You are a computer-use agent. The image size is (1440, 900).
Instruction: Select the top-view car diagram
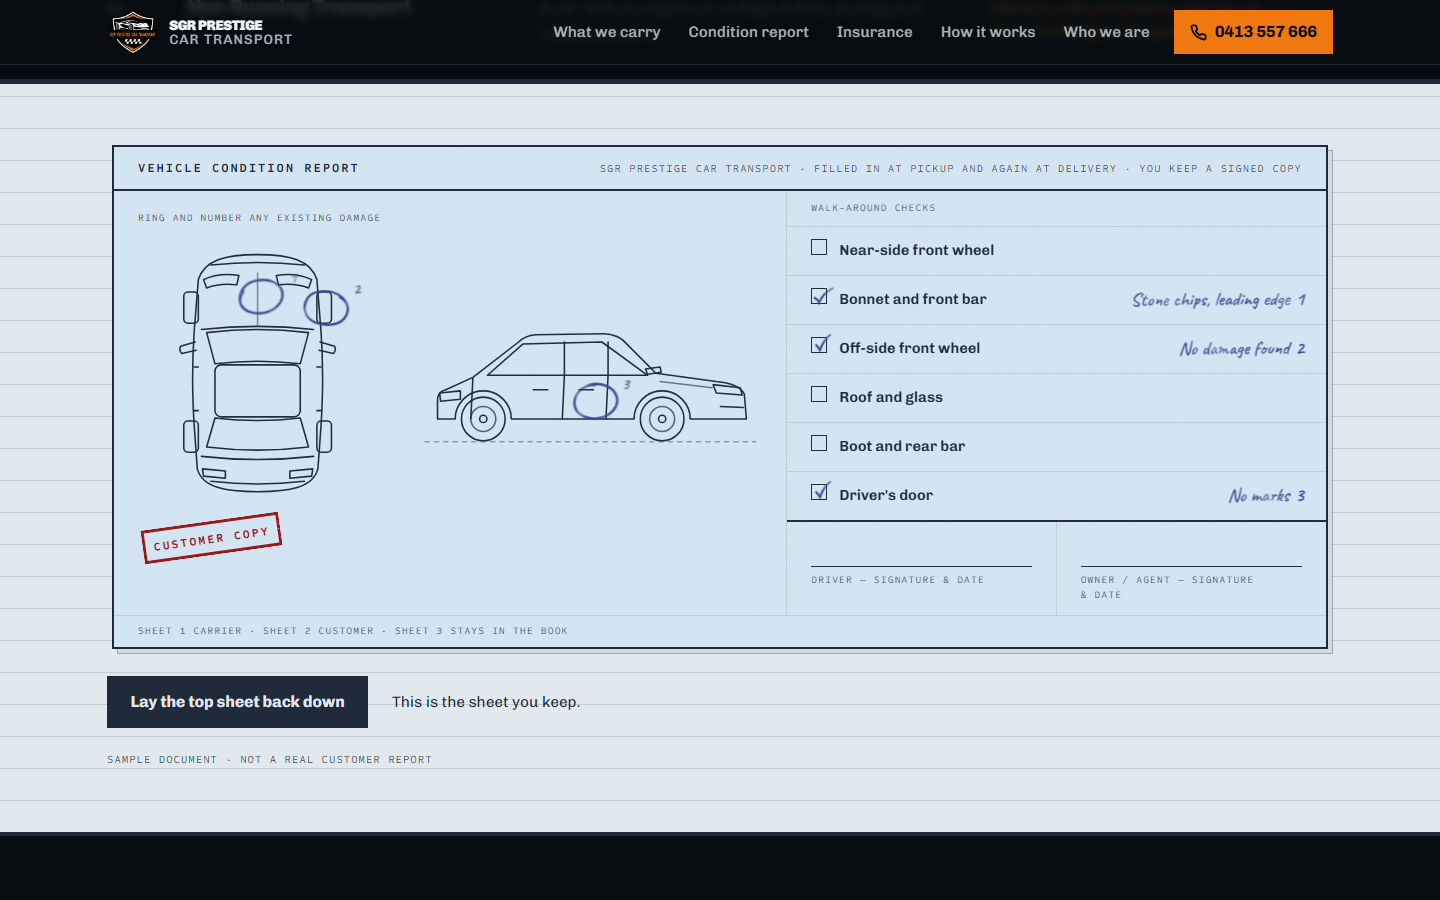(x=258, y=373)
